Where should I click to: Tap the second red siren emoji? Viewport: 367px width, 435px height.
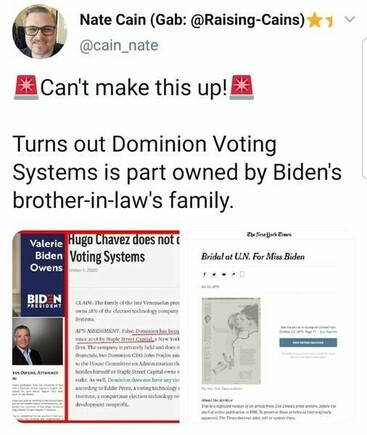coord(242,88)
